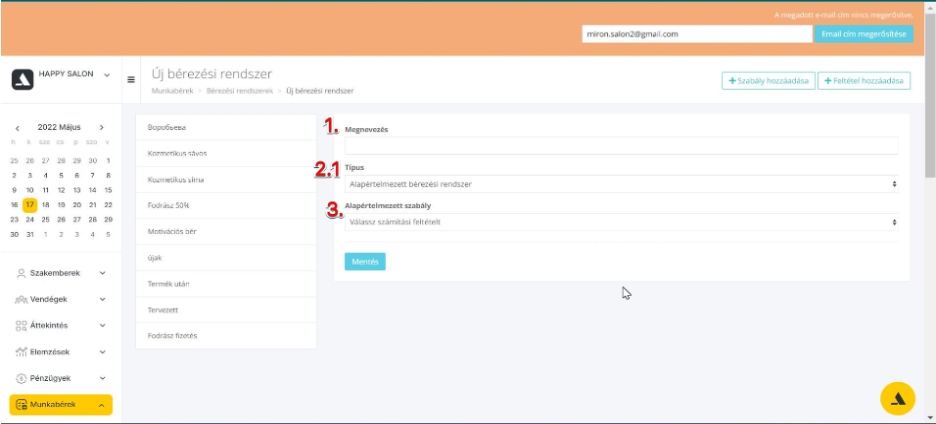Open the Típus dropdown
Image resolution: width=936 pixels, height=424 pixels.
pyautogui.click(x=621, y=184)
